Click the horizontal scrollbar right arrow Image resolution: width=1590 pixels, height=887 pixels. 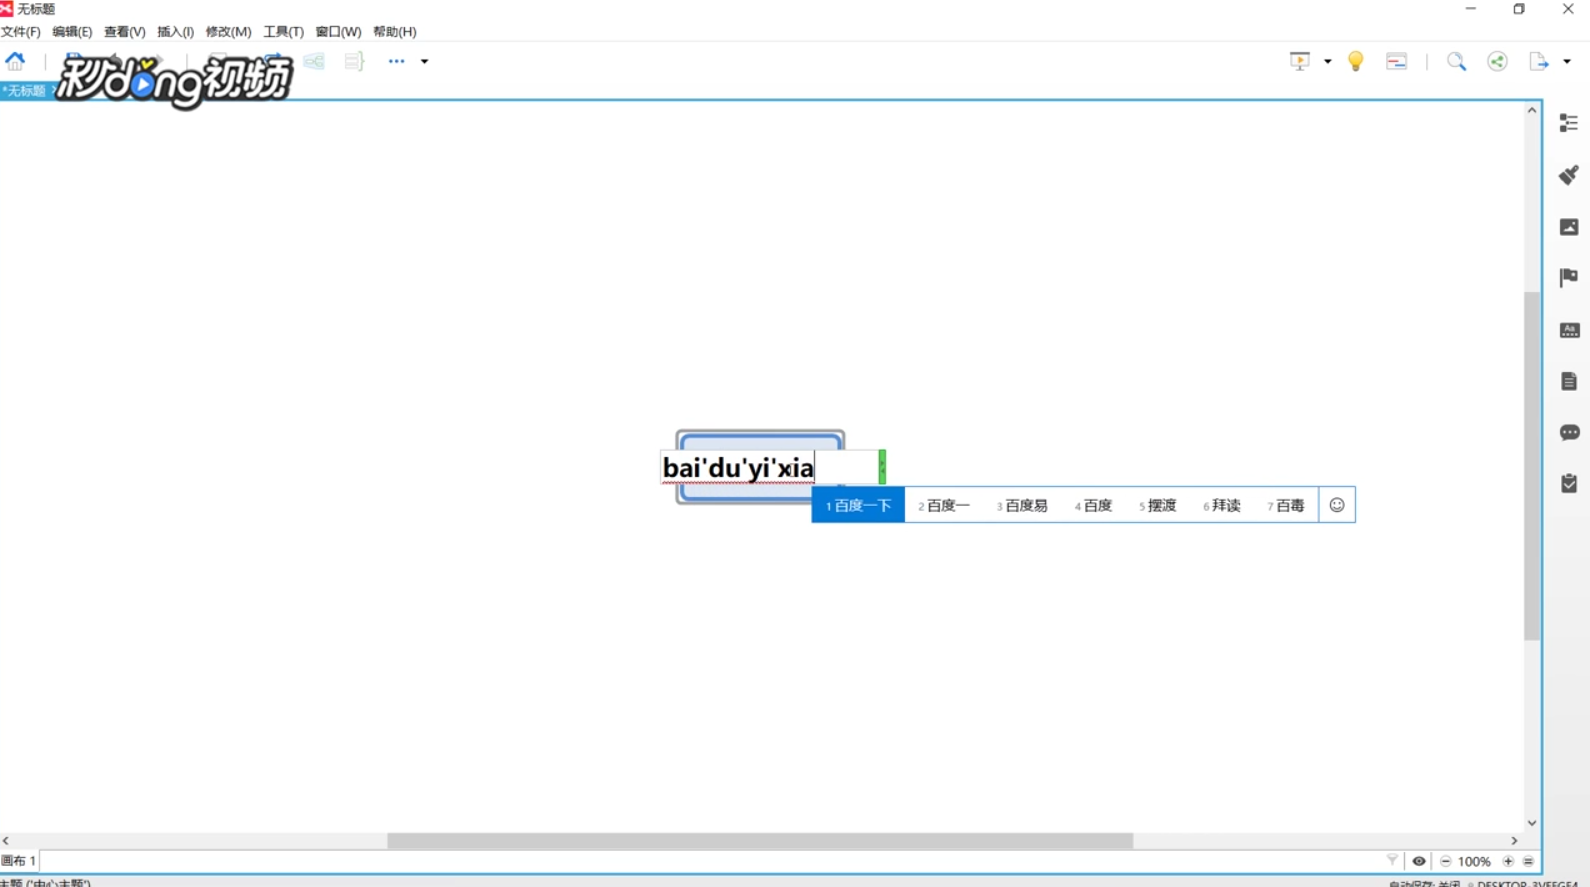(x=1514, y=841)
